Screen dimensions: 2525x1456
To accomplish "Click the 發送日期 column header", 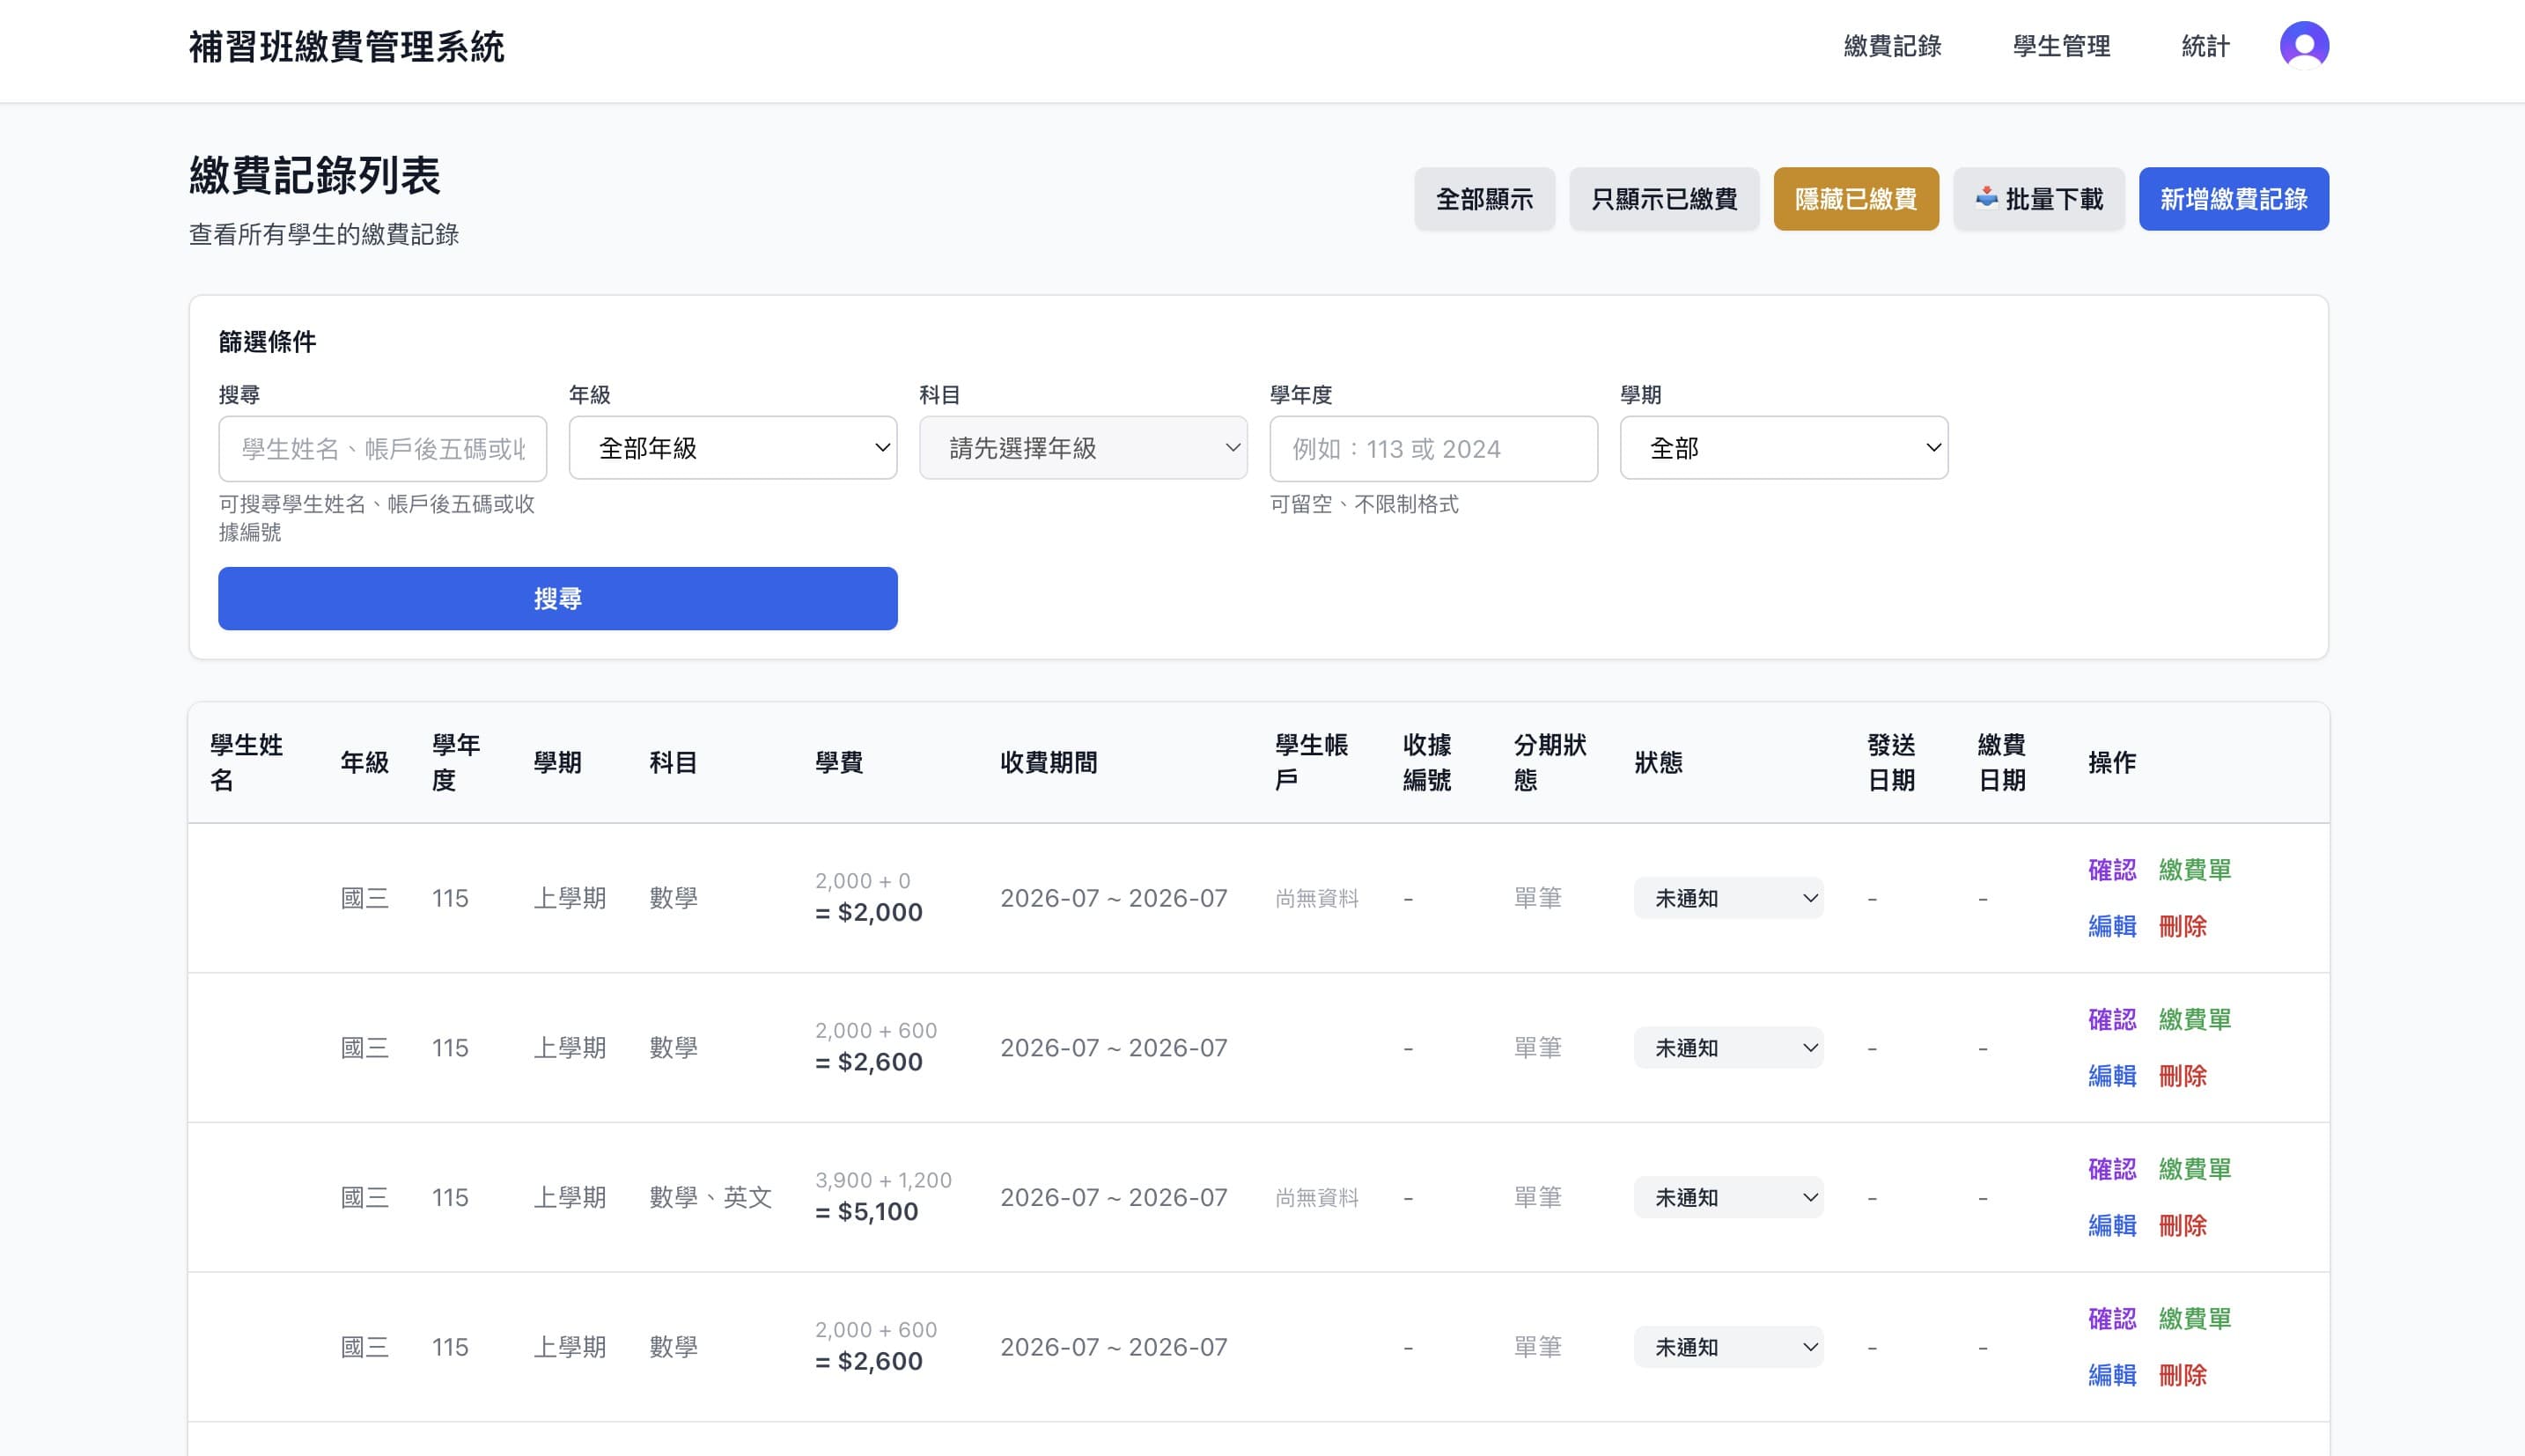I will [1891, 762].
